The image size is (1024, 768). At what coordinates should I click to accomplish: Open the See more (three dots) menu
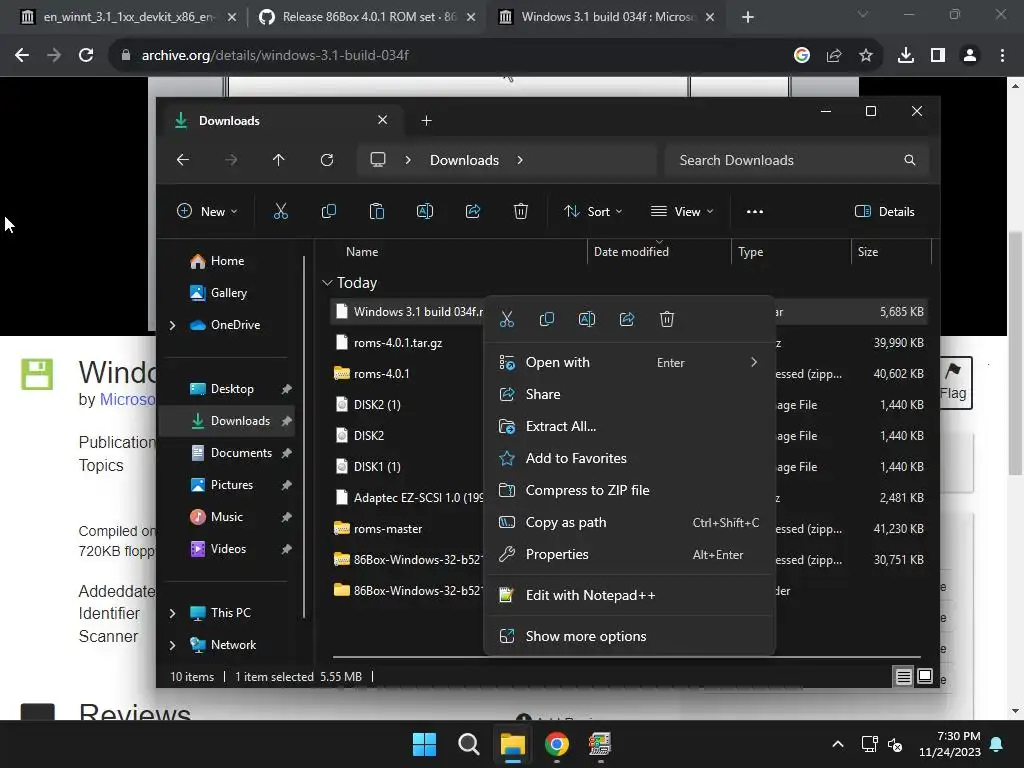pyautogui.click(x=755, y=212)
